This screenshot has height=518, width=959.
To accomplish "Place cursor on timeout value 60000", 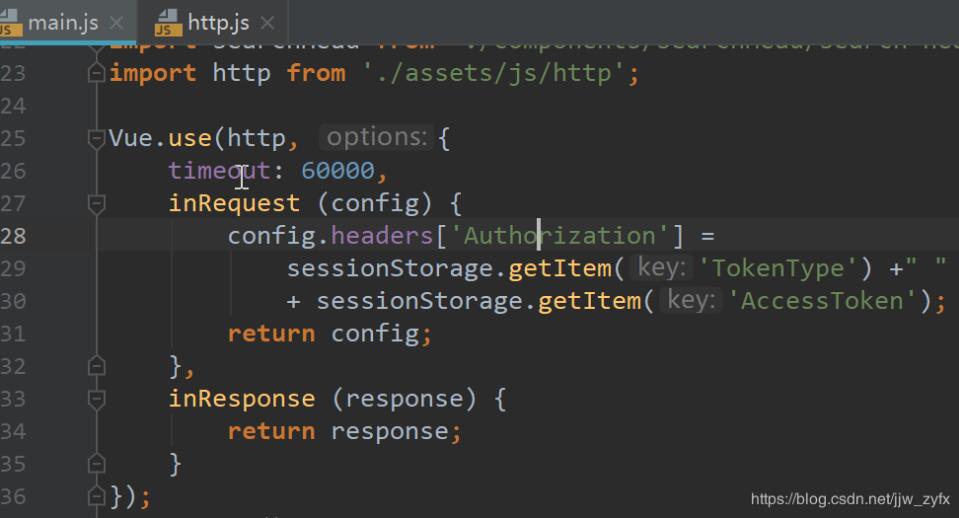I will (338, 171).
